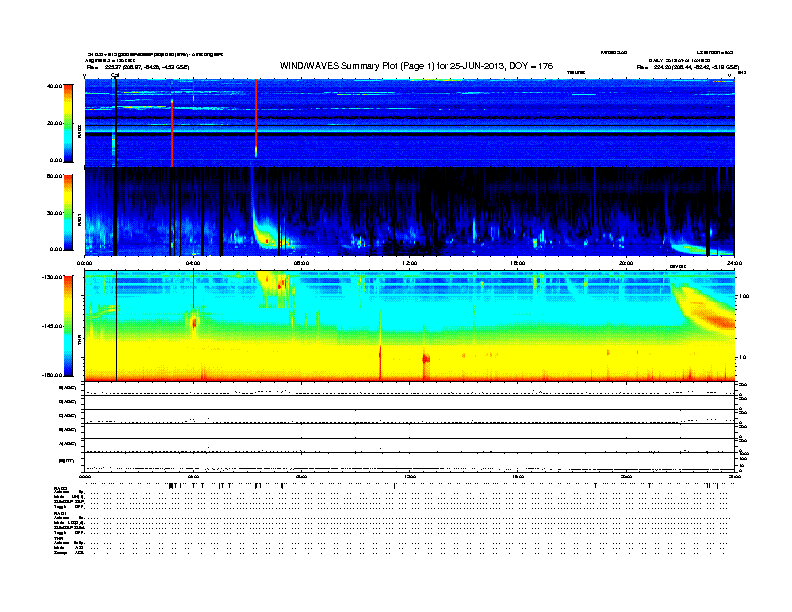Viewport: 792px width, 612px height.
Task: Click the 10 tick on TNR right axis
Action: click(744, 357)
